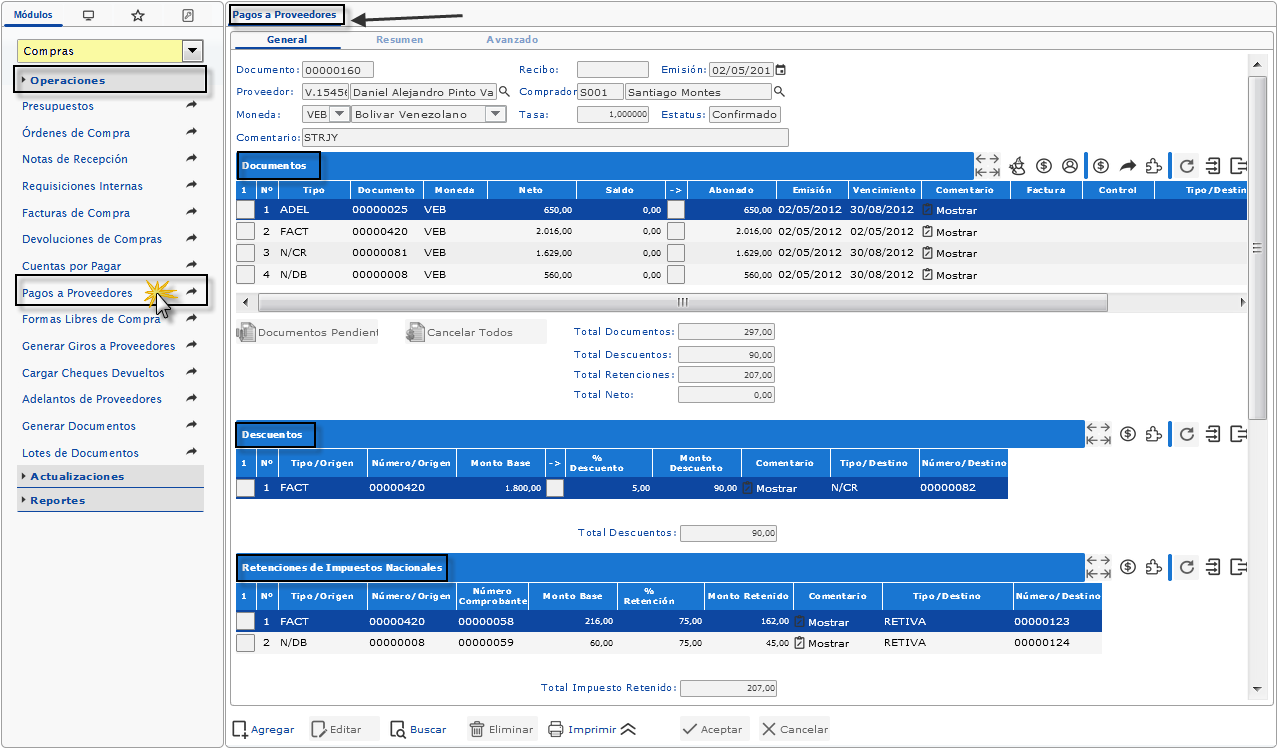Screen dimensions: 1279x750
Task: Switch to the Resumen tab
Action: coord(399,40)
